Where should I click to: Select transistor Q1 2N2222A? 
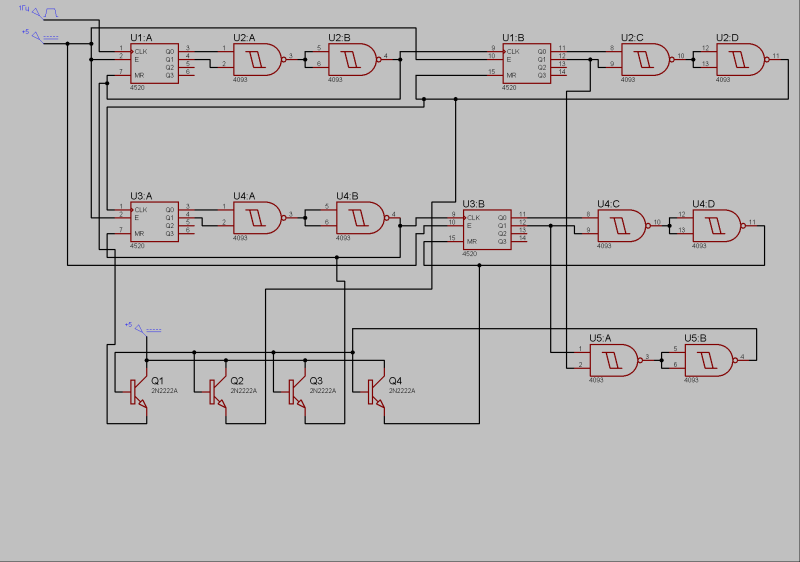click(138, 392)
